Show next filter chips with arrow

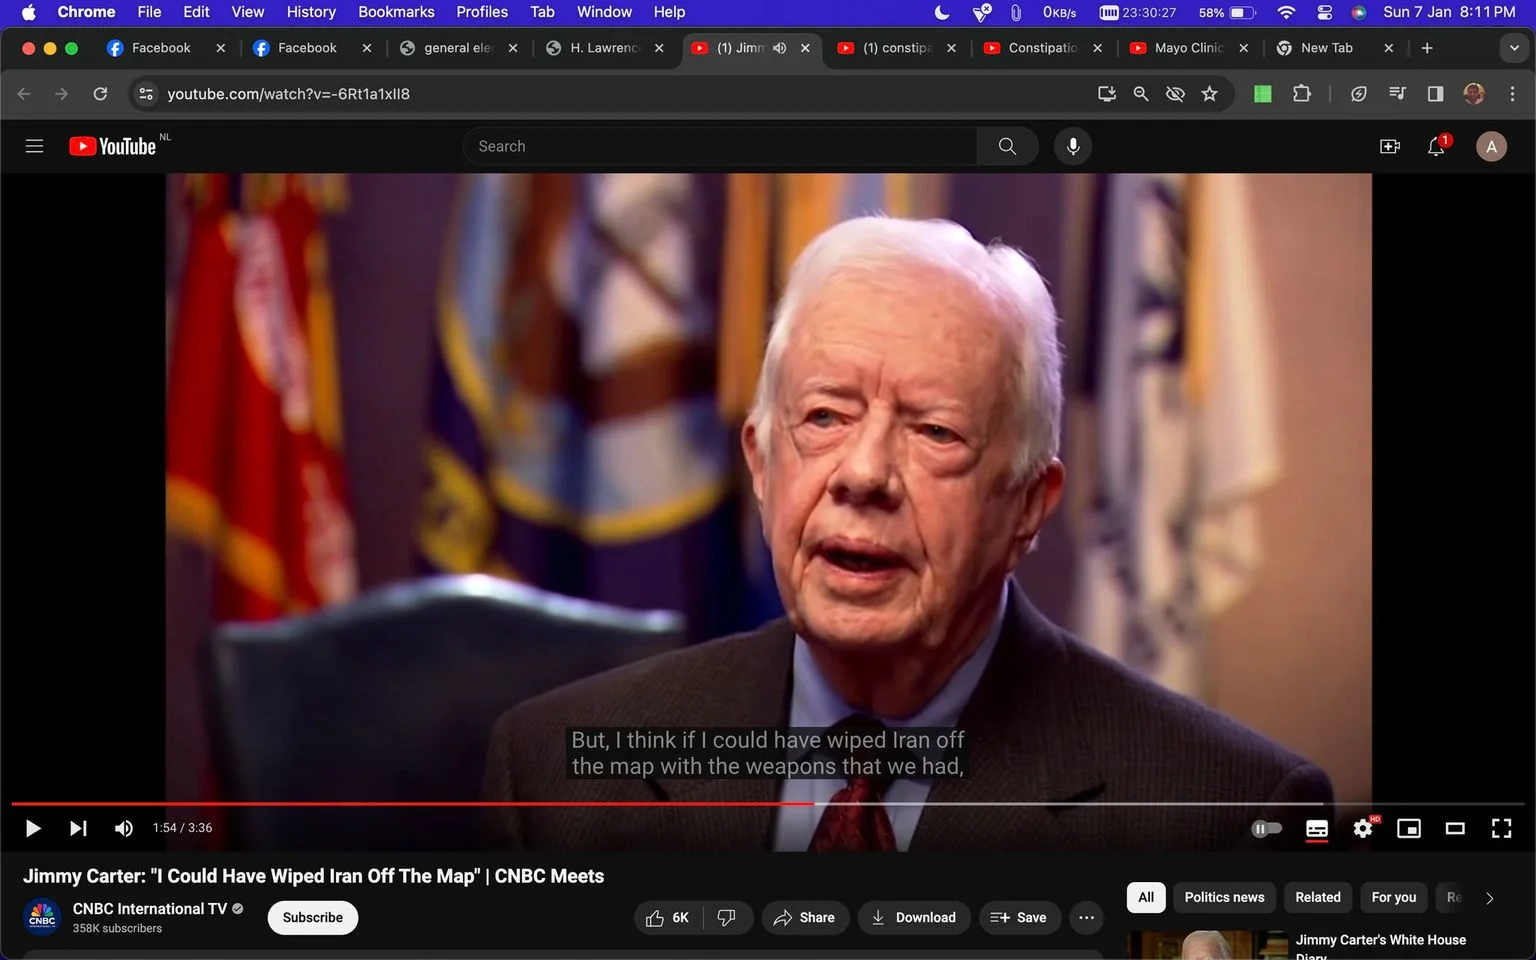[x=1490, y=898]
